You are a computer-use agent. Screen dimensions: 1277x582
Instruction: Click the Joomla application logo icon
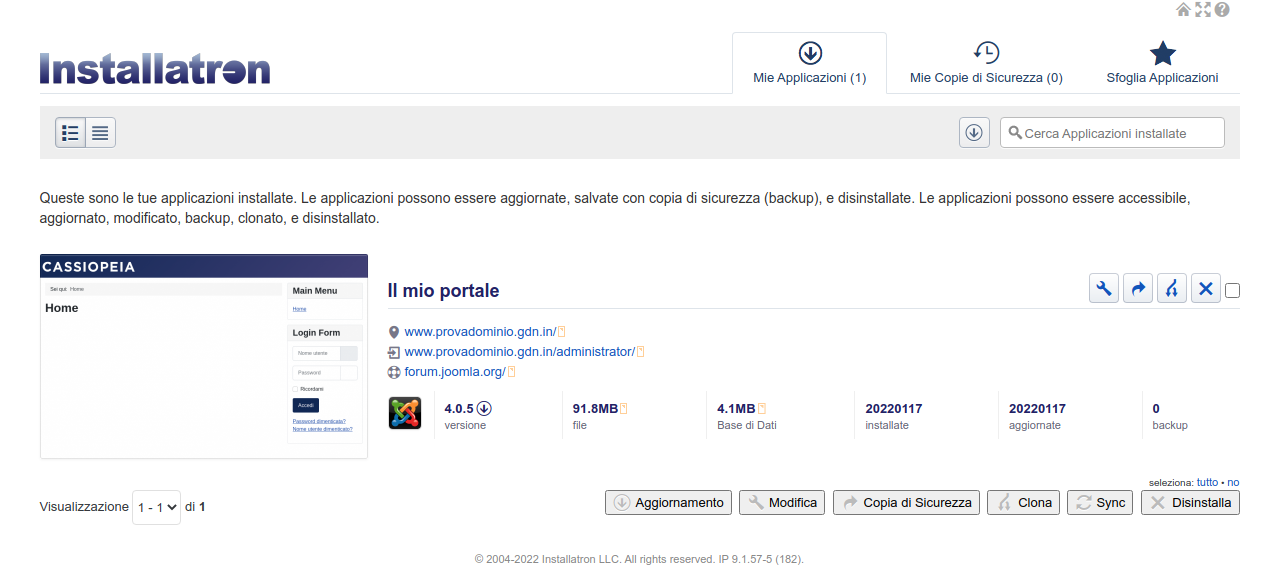[405, 413]
